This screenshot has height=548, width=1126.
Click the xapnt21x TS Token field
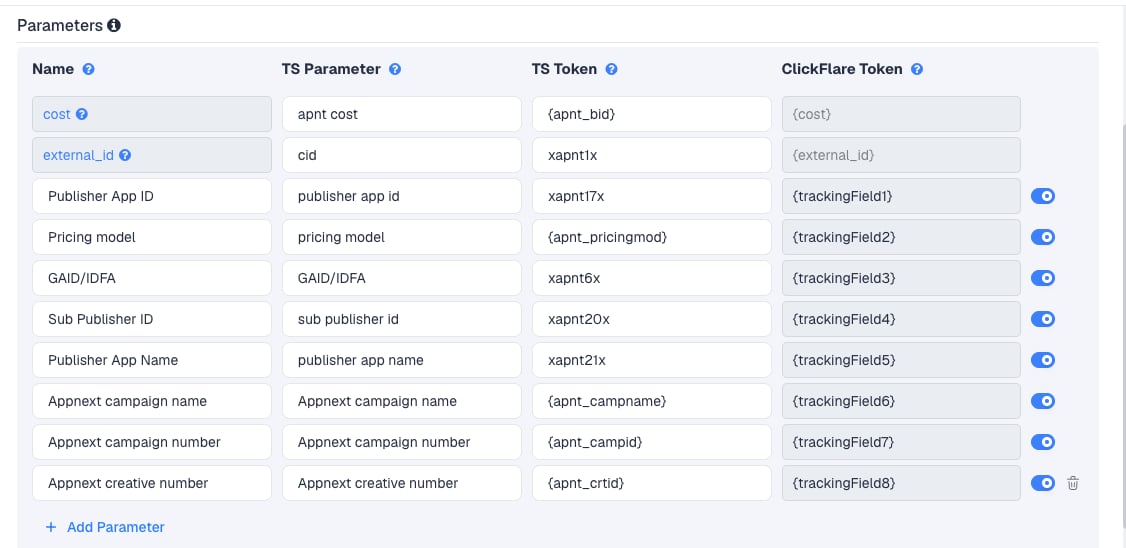pyautogui.click(x=652, y=360)
